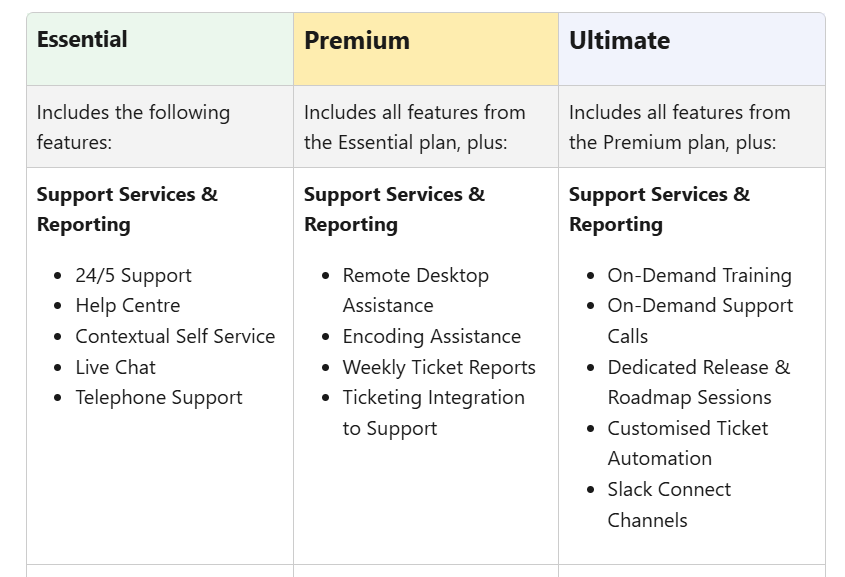Select Contextual Self Service feature
The image size is (845, 577).
(x=175, y=336)
